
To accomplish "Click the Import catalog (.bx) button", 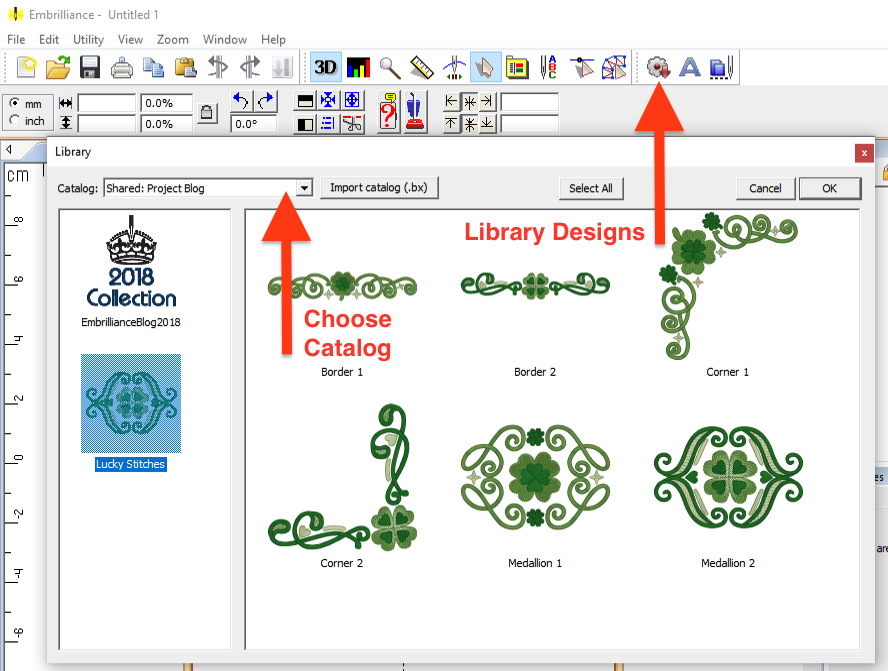I will 379,188.
